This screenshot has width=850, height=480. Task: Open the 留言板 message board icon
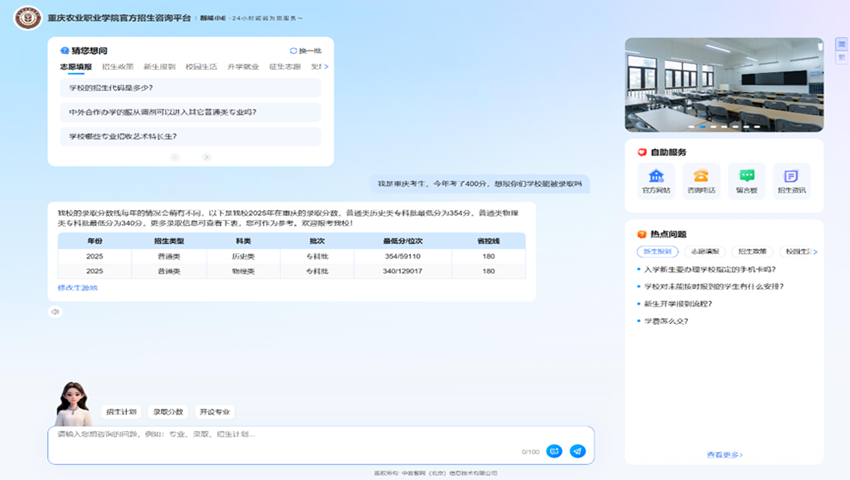[x=746, y=180]
